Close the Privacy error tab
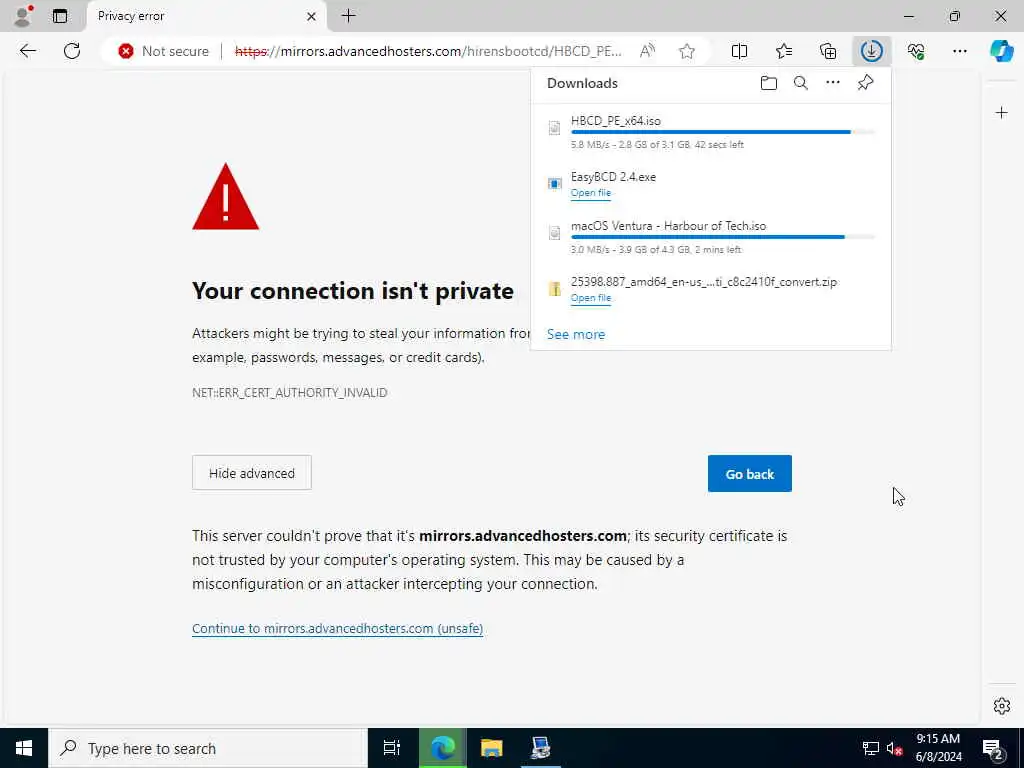The image size is (1024, 768). [312, 16]
